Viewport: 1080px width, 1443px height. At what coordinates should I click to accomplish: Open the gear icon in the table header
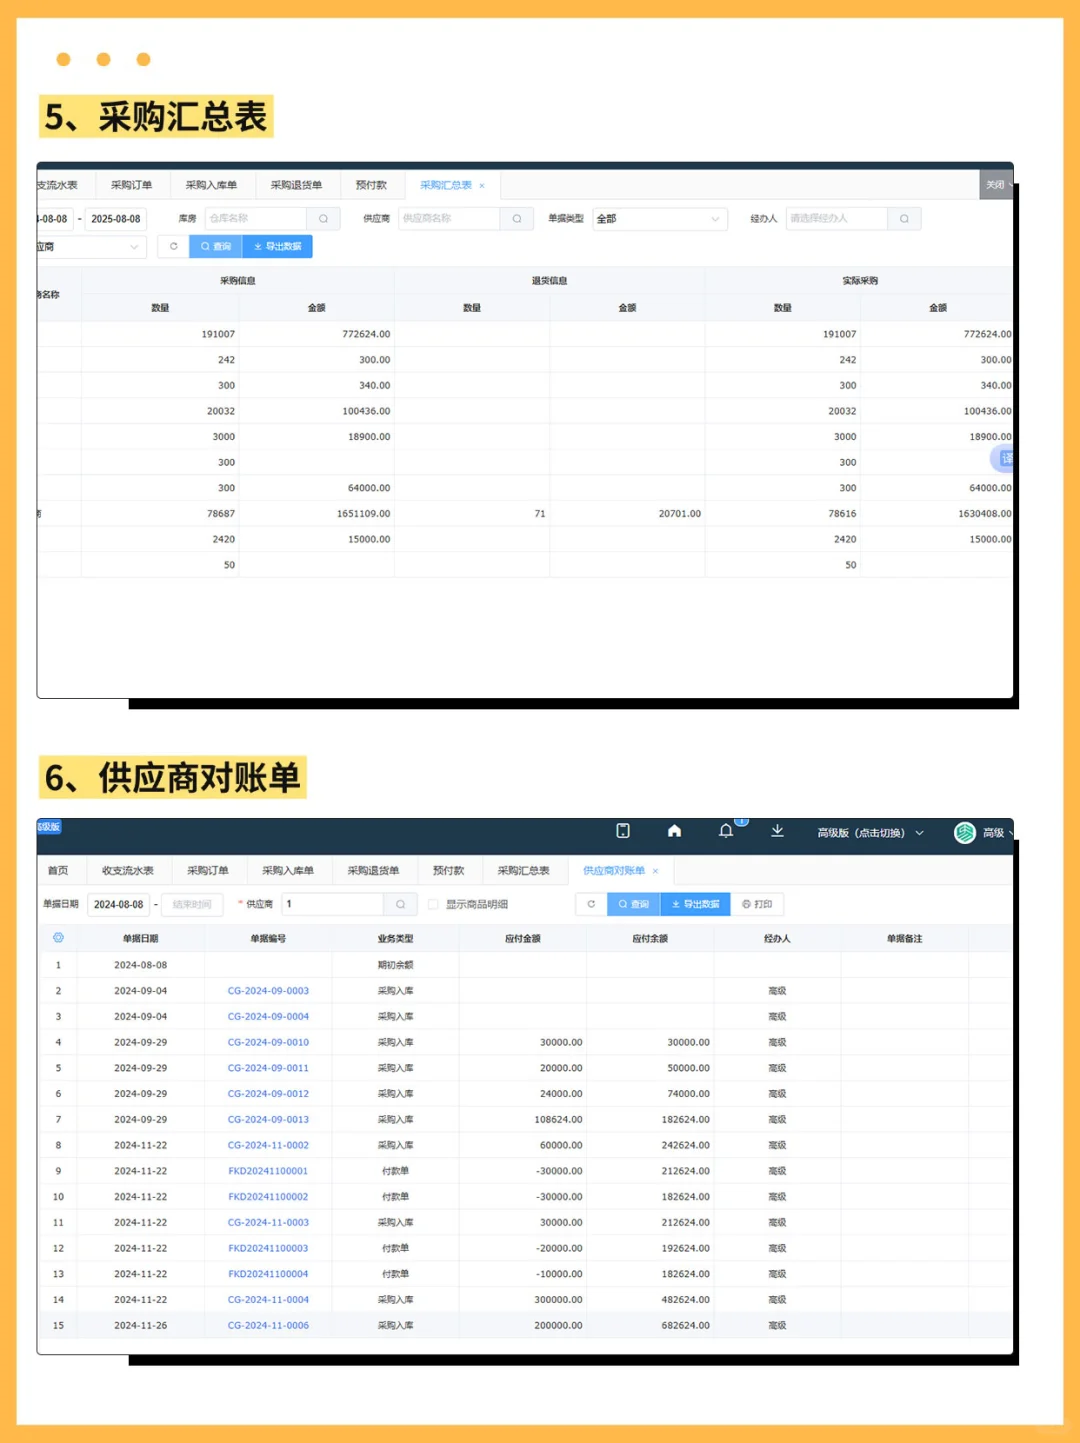[58, 938]
